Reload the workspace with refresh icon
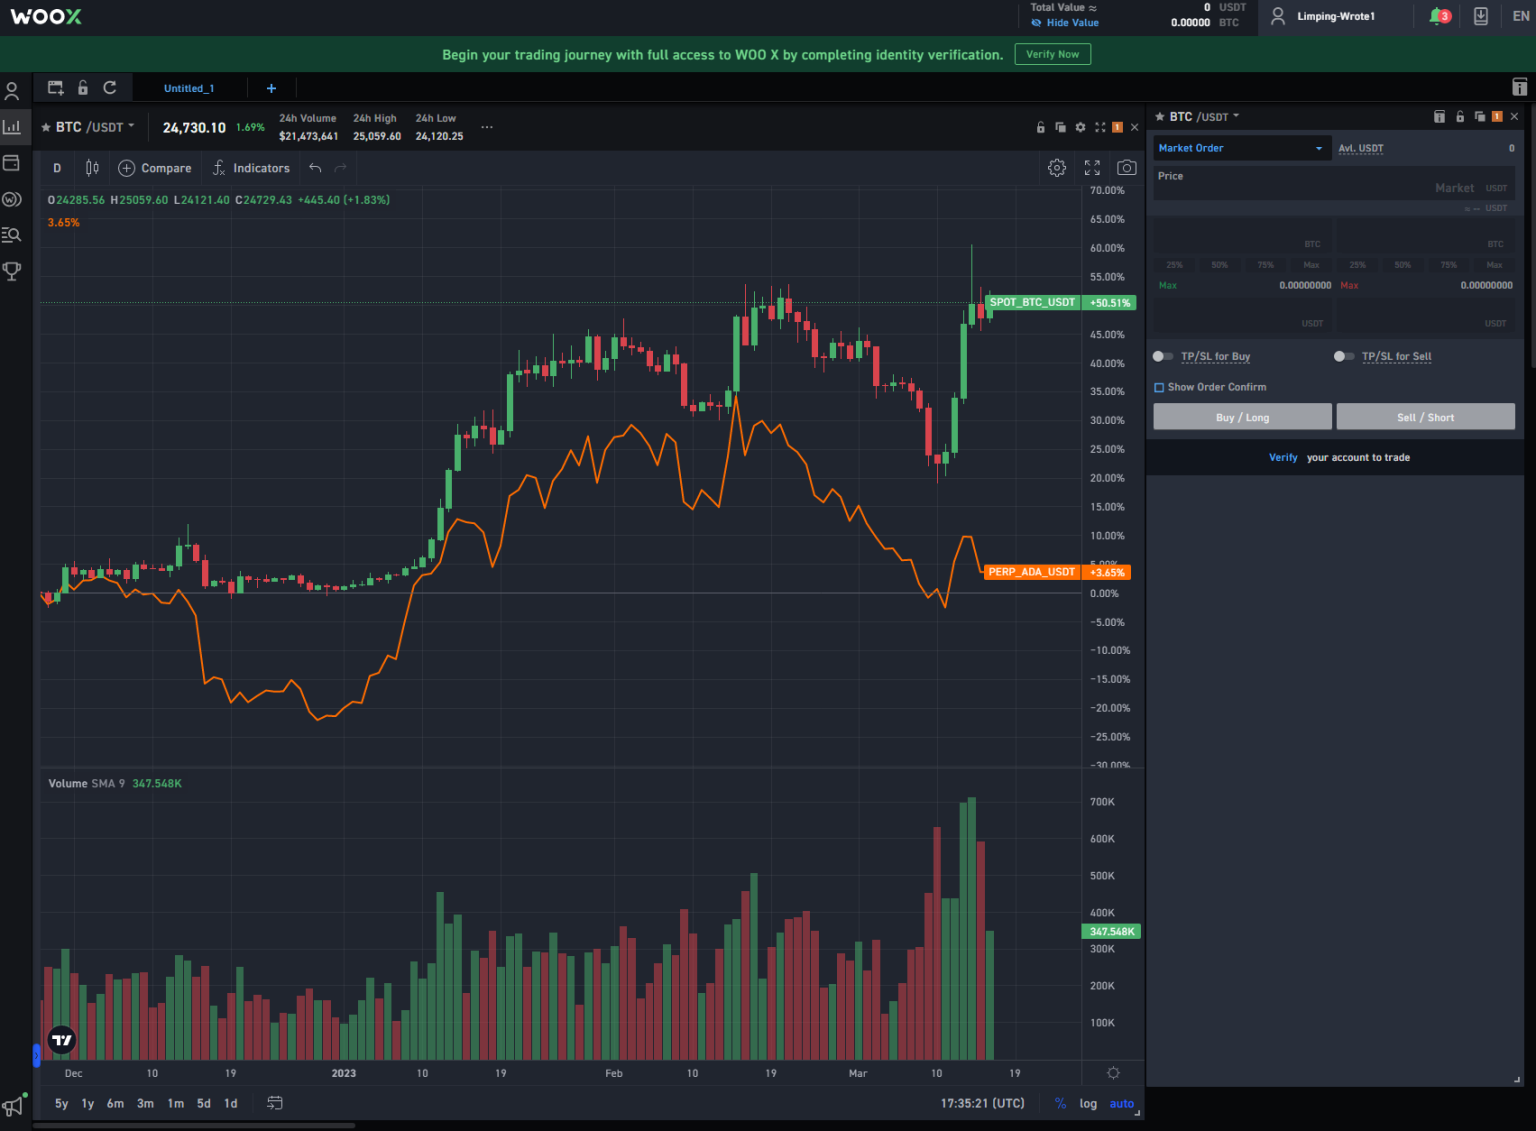Image resolution: width=1536 pixels, height=1131 pixels. click(110, 88)
